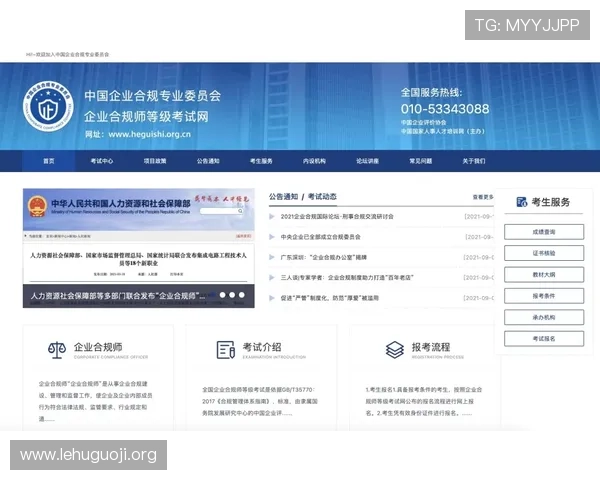The width and height of the screenshot is (600, 480).
Task: Open news 广东深圳:"企业合规办公室"揭牌
Action: (324, 257)
